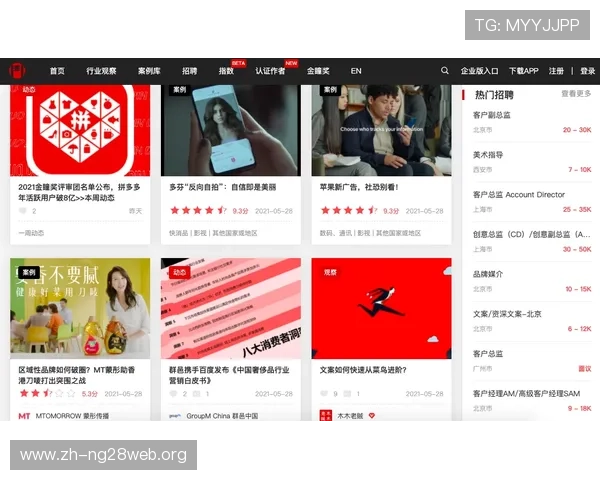Click the red site logo in navbar
600x480 pixels.
pyautogui.click(x=17, y=71)
